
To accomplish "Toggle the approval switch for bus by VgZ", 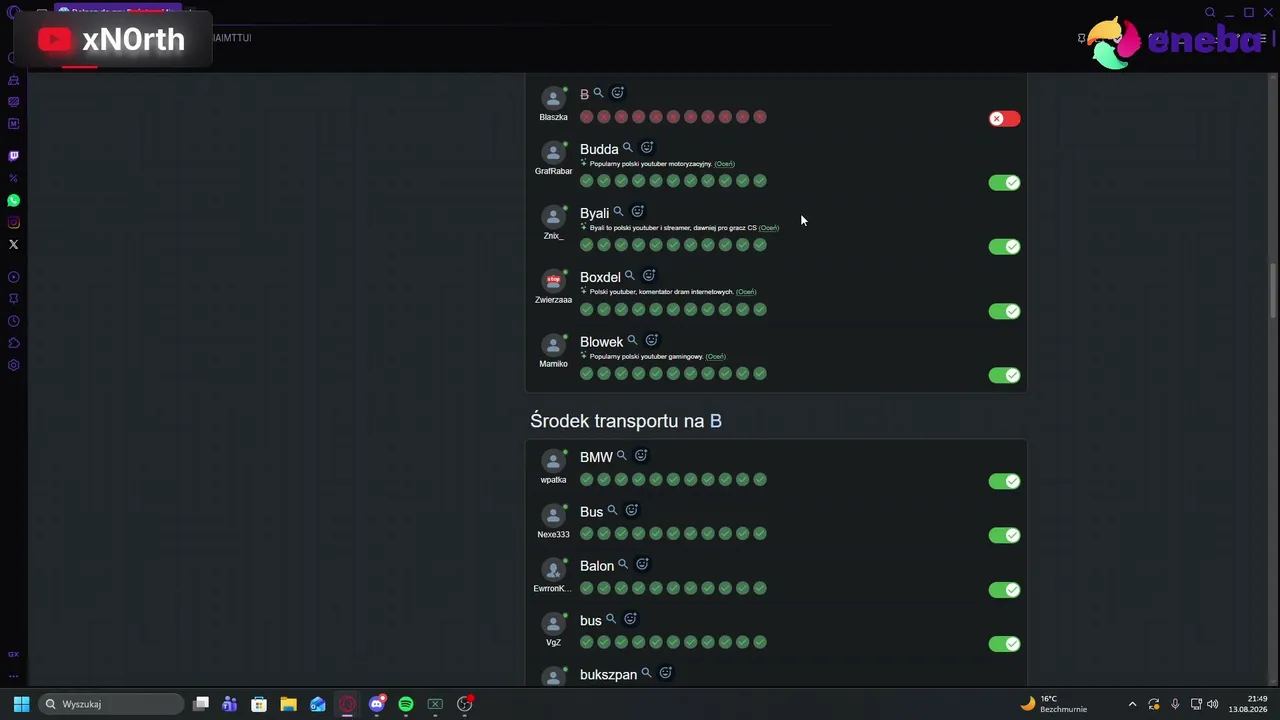I will click(x=1004, y=644).
